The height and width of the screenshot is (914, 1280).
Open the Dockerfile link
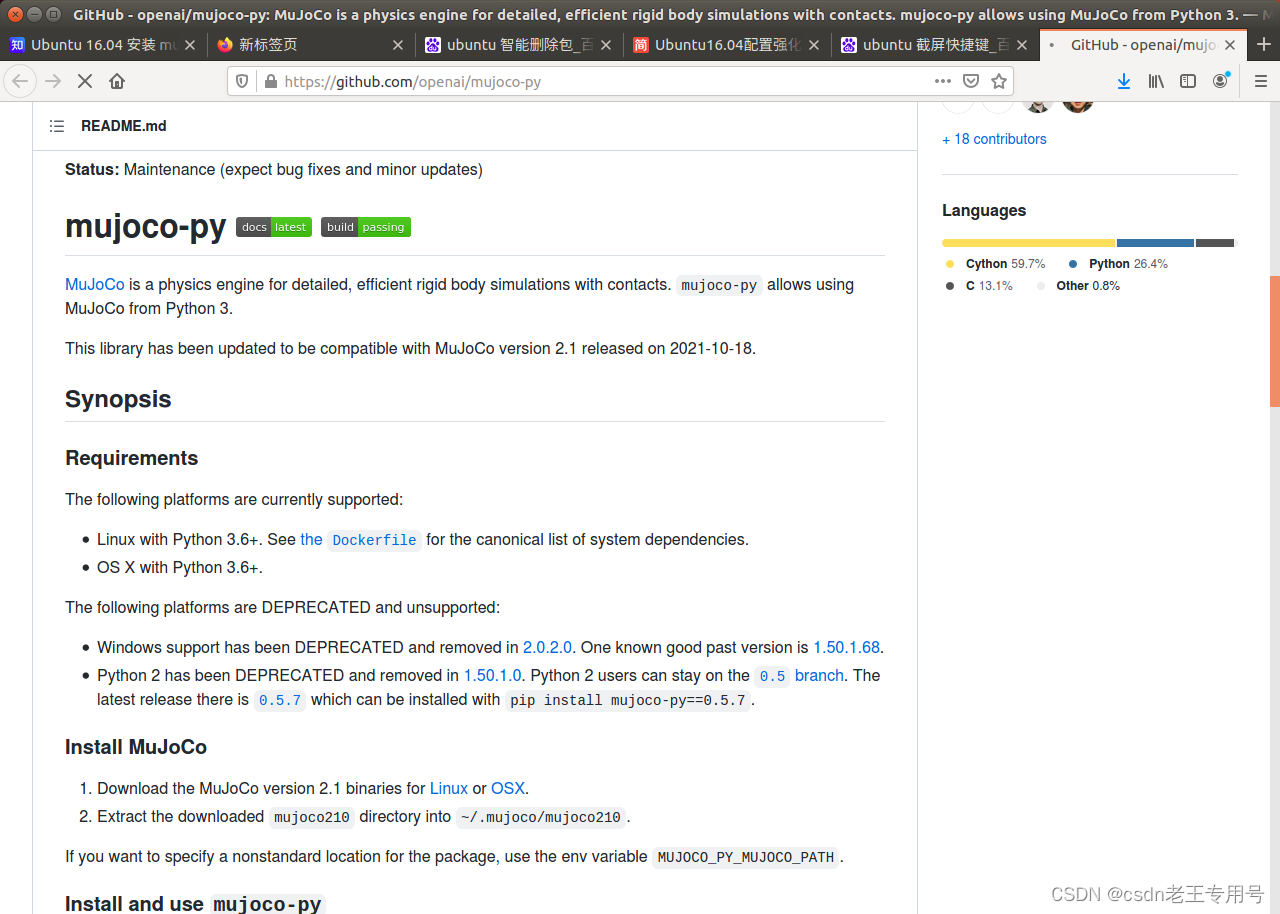(374, 540)
